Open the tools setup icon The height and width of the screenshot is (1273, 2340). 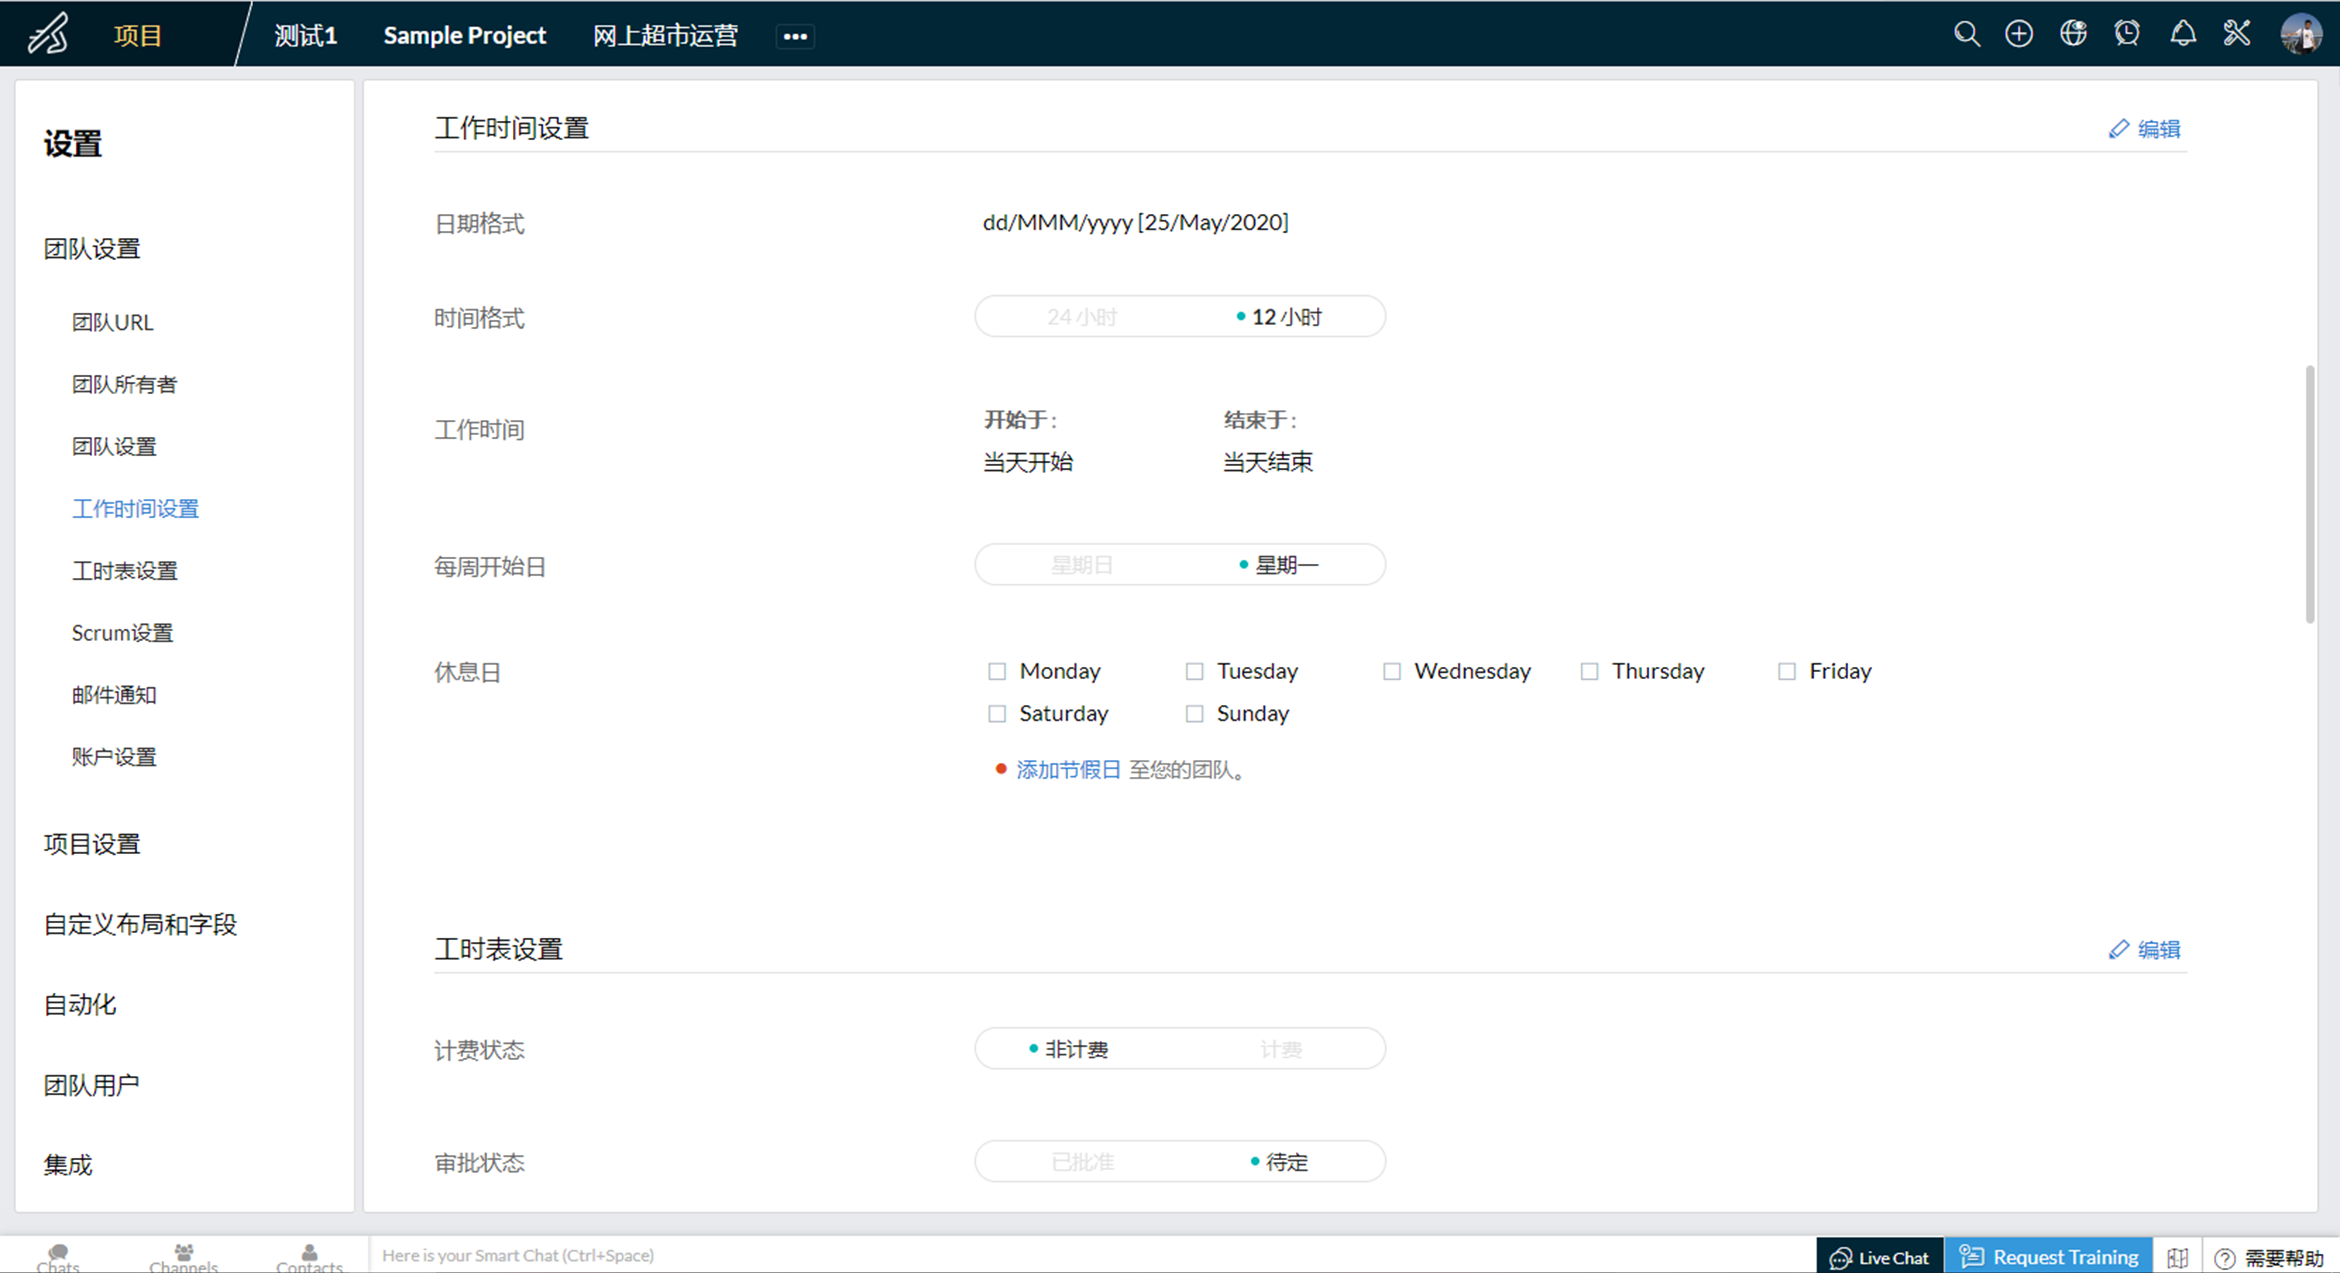(2237, 34)
